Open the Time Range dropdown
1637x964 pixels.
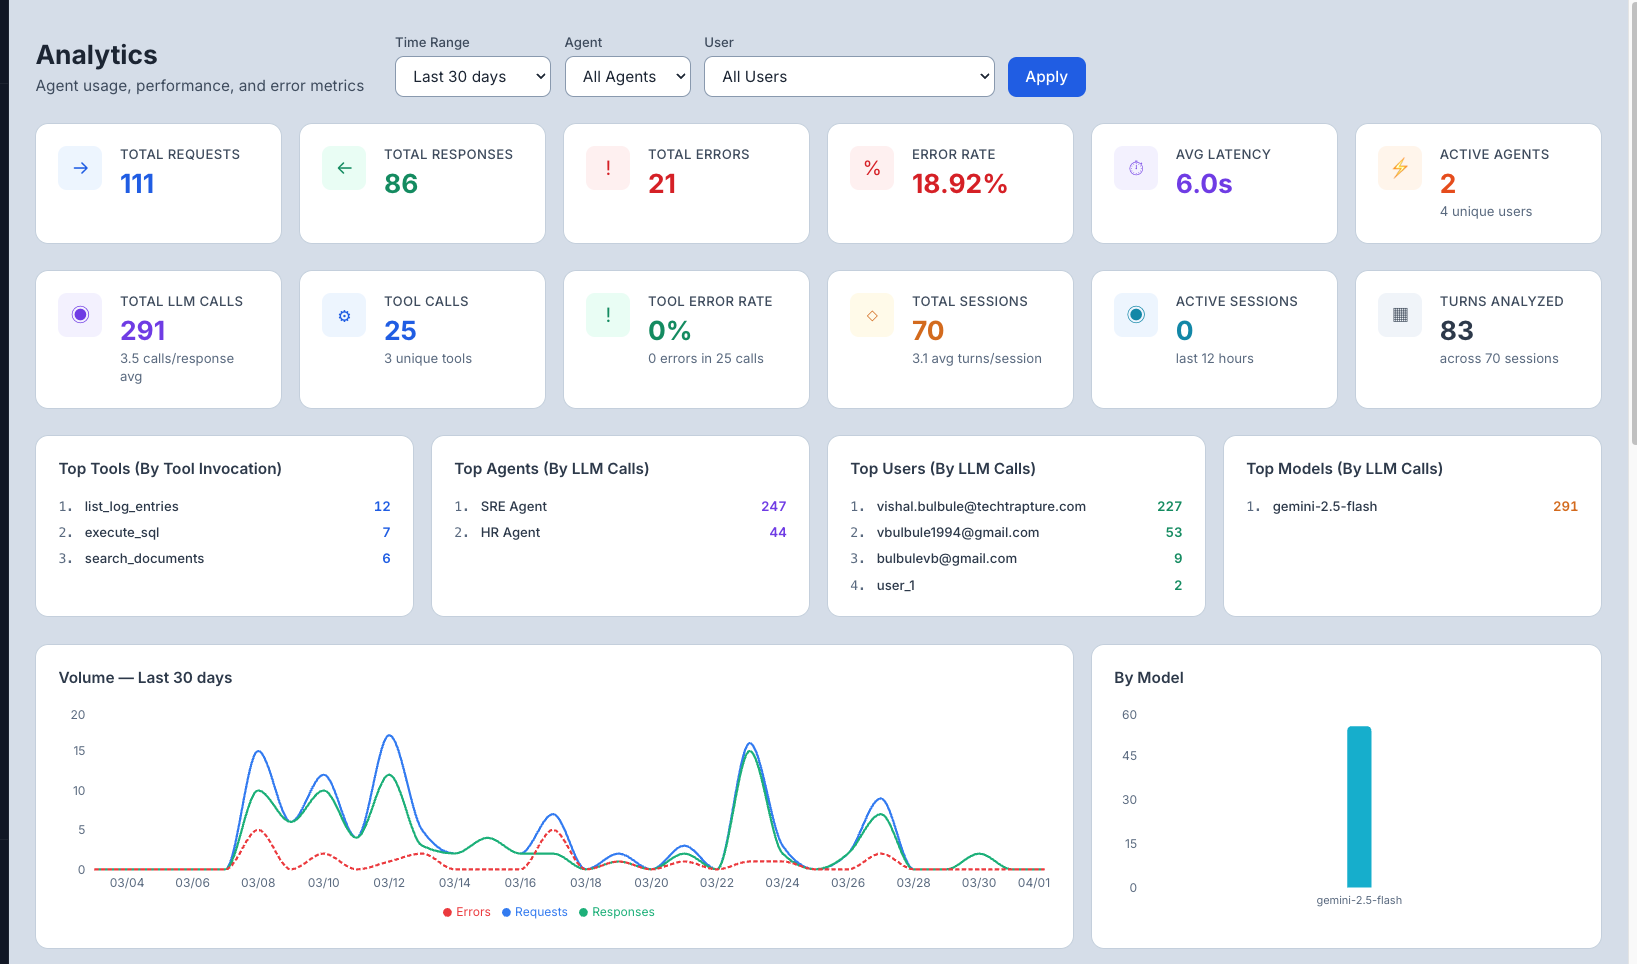(472, 76)
